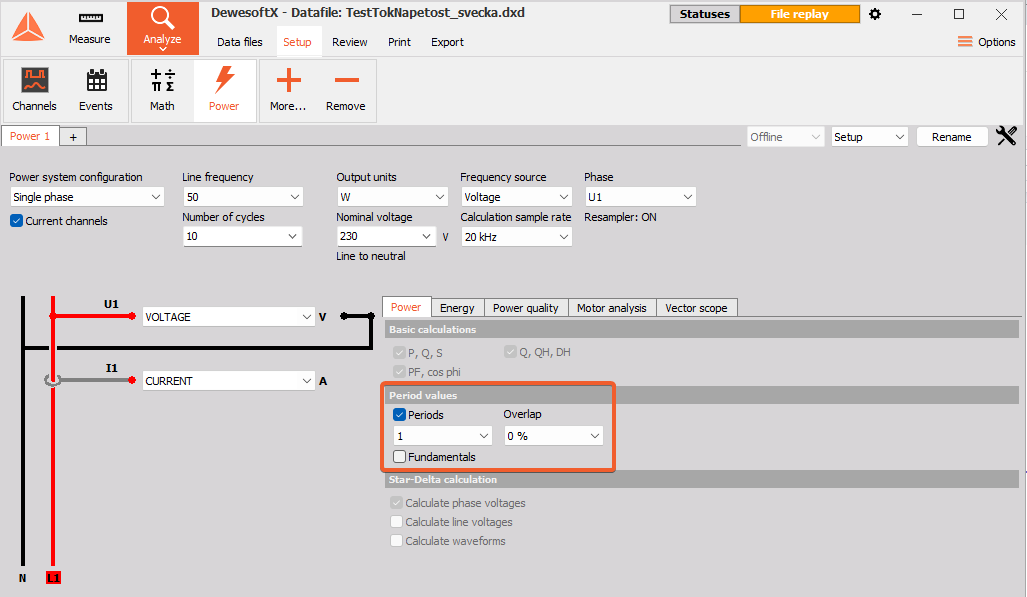Open settings gear next to File replay
Image resolution: width=1027 pixels, height=597 pixels.
click(875, 14)
